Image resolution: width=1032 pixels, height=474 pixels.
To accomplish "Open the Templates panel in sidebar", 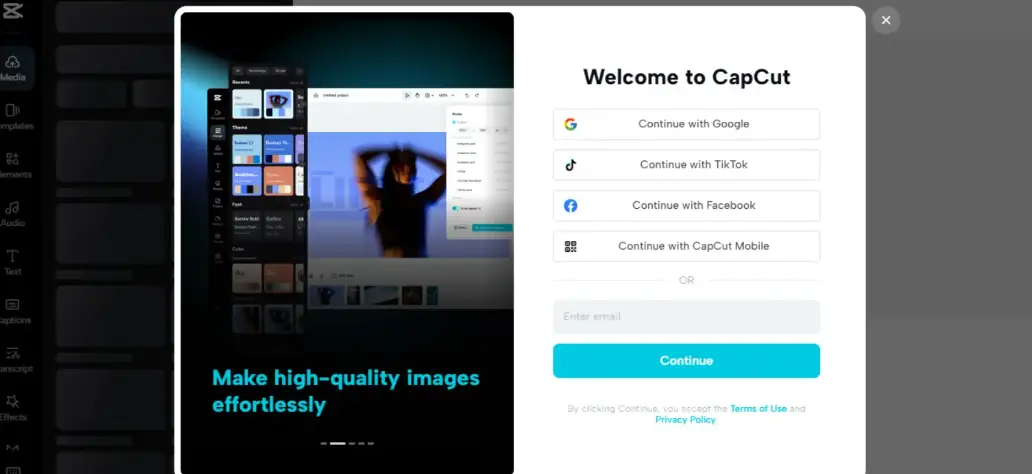I will [13, 117].
